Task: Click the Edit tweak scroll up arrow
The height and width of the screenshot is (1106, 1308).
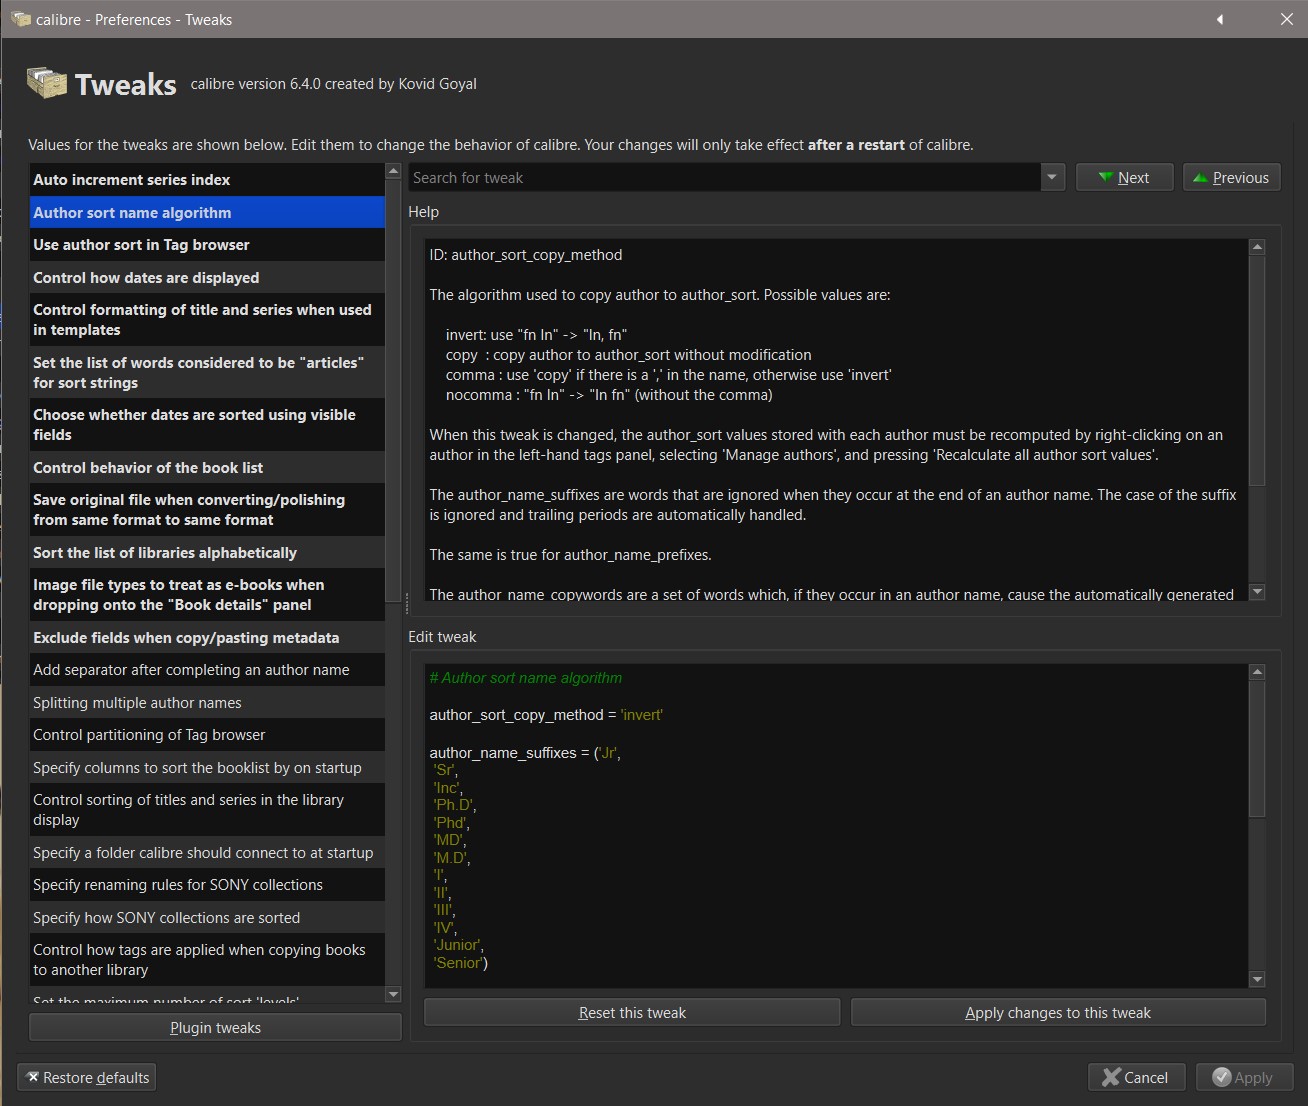Action: click(x=1258, y=672)
